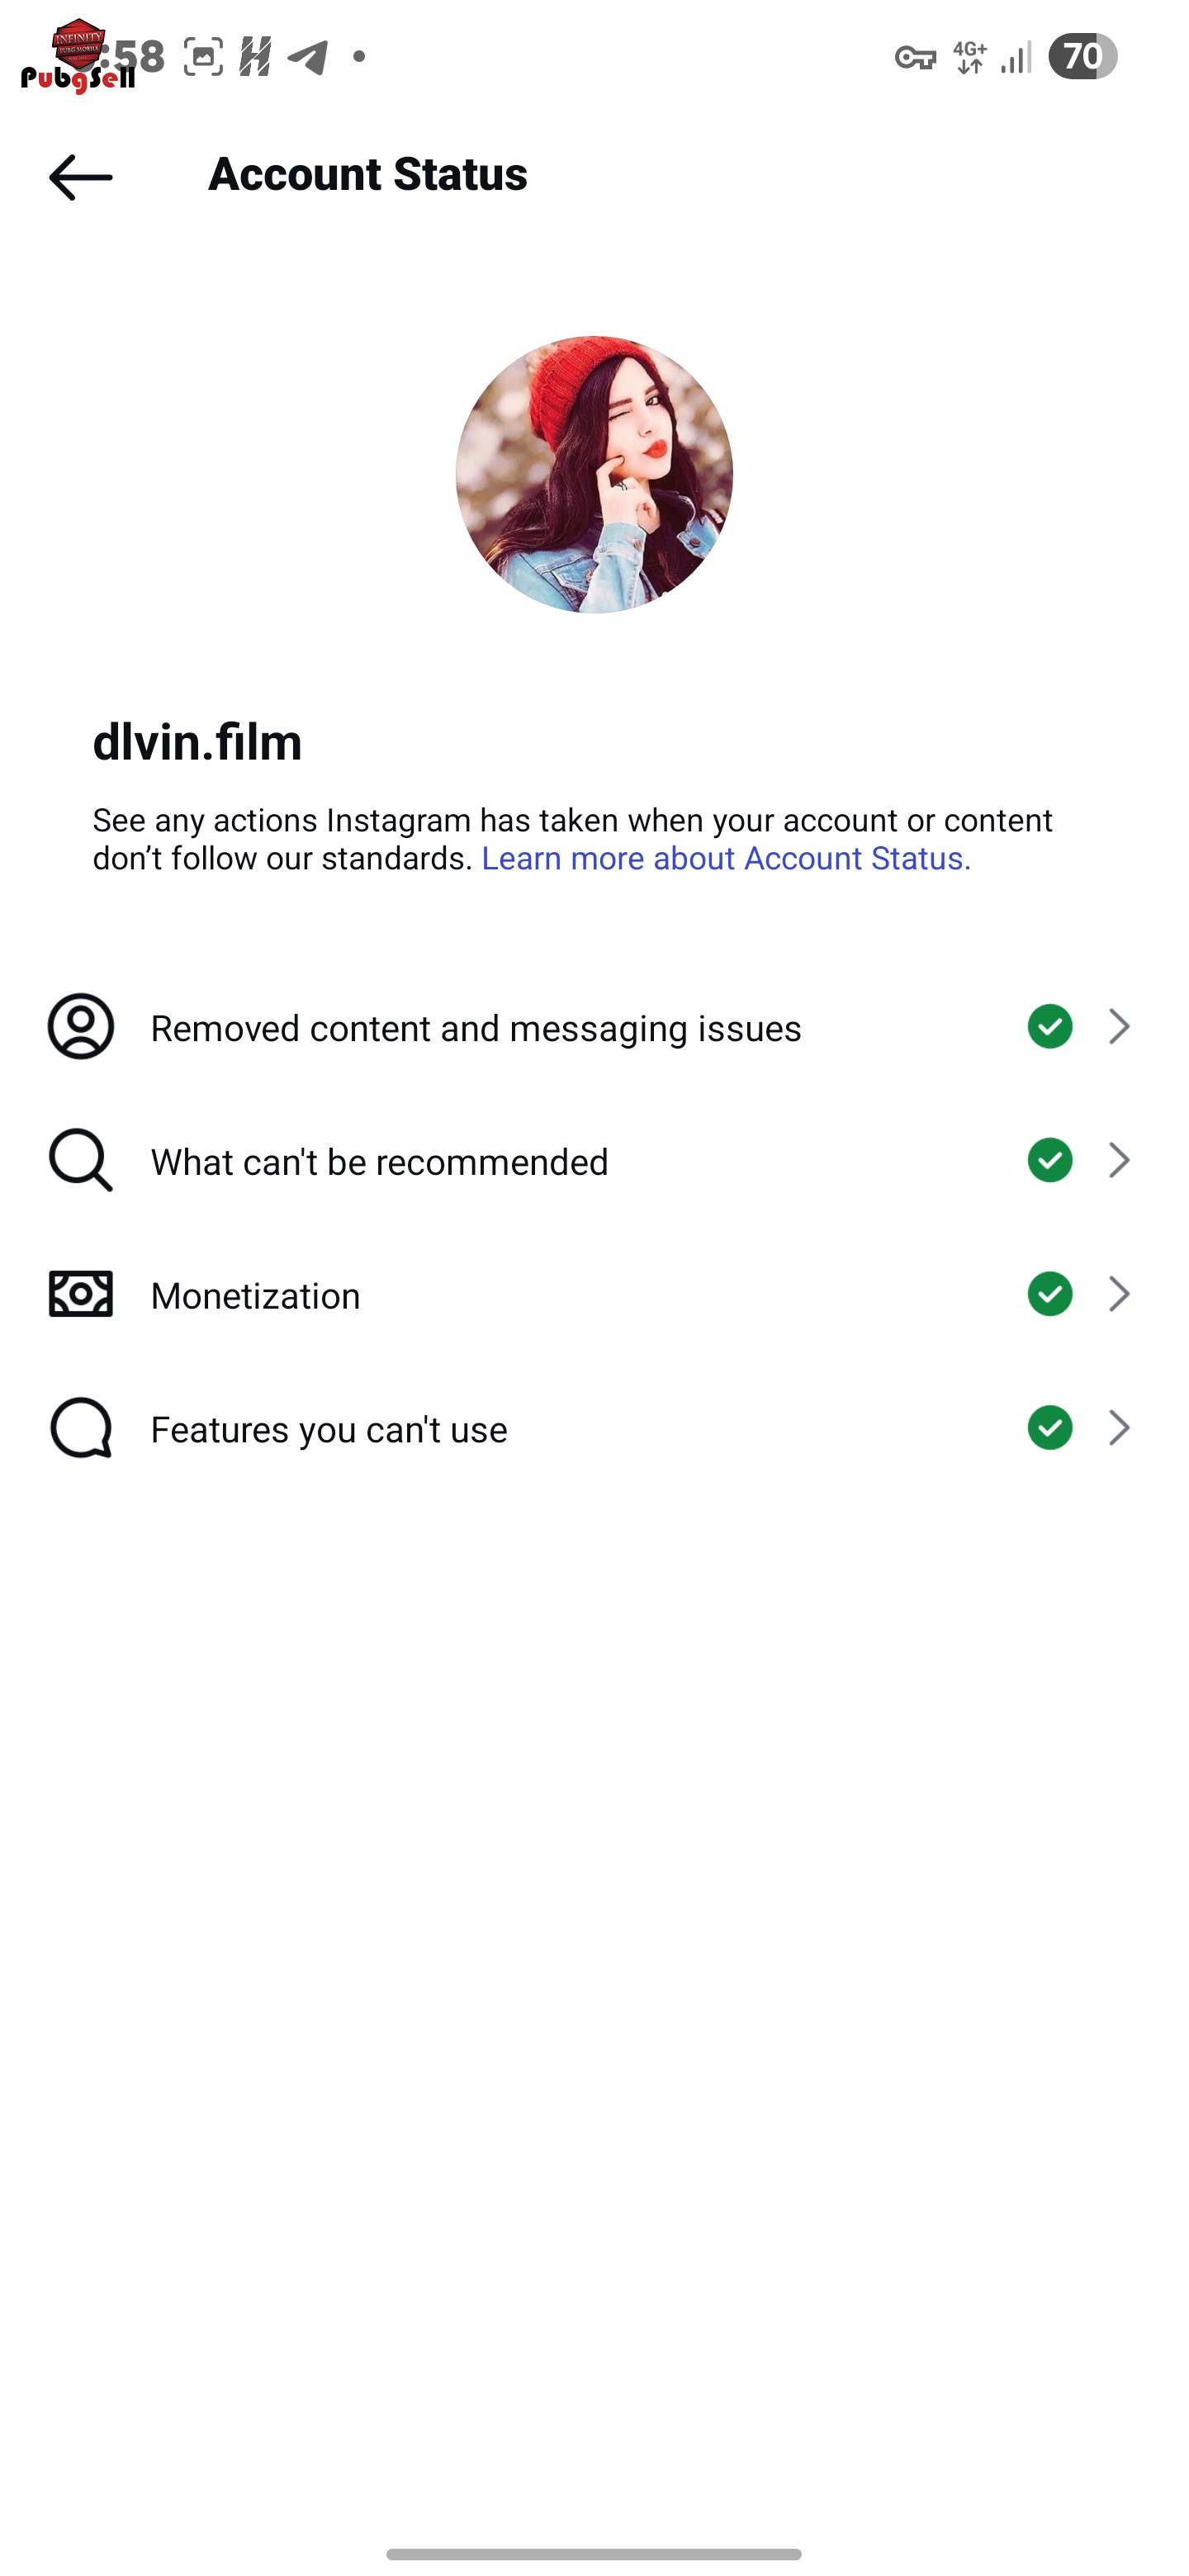
Task: Click the profile icon beside Removed content
Action: (80, 1026)
